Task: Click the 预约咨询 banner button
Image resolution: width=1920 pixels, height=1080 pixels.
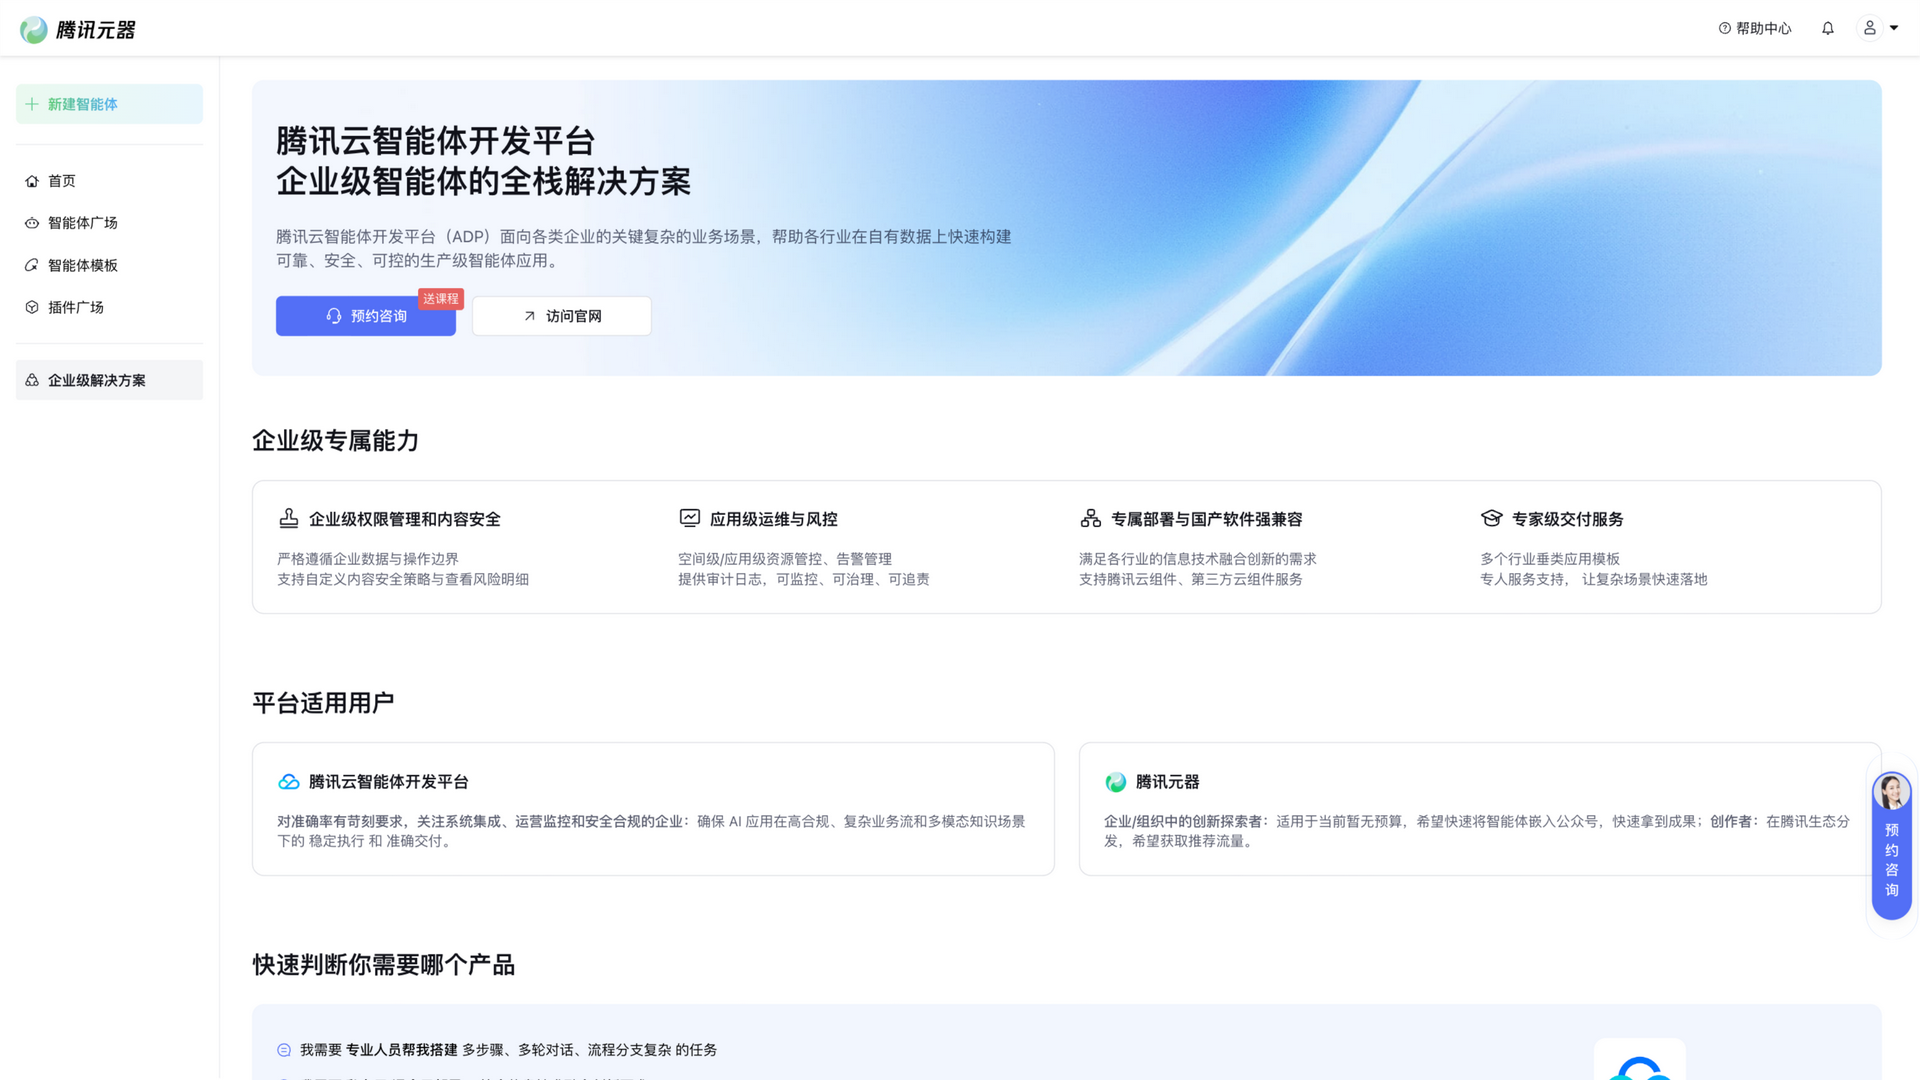Action: [x=366, y=316]
